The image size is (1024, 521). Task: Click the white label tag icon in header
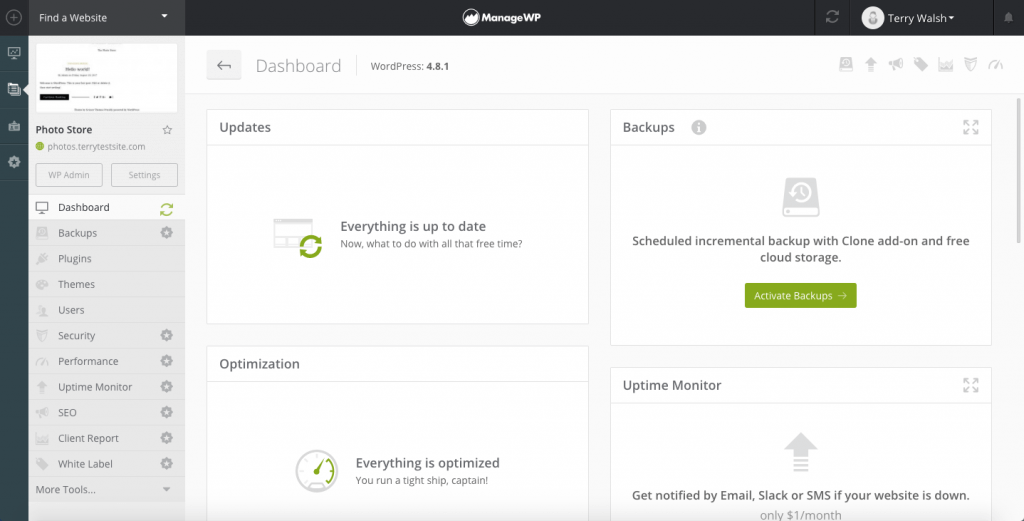point(921,64)
